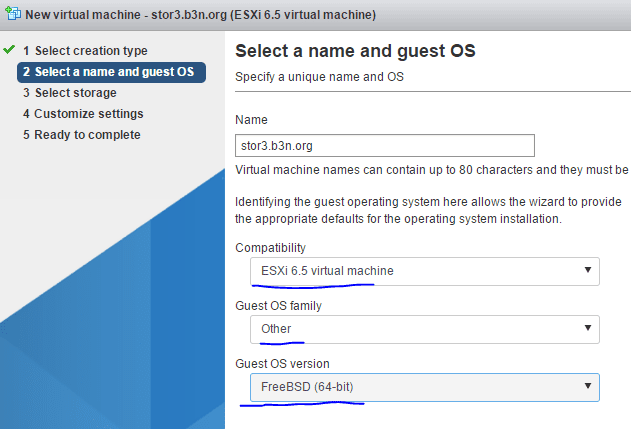Click the green checkmark beside step 1

point(9,50)
